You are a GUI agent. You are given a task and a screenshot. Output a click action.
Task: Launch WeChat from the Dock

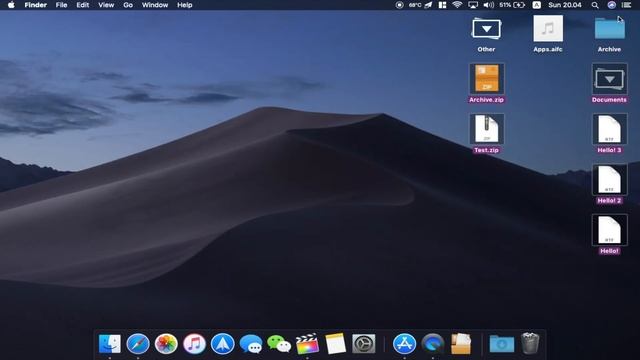click(279, 344)
